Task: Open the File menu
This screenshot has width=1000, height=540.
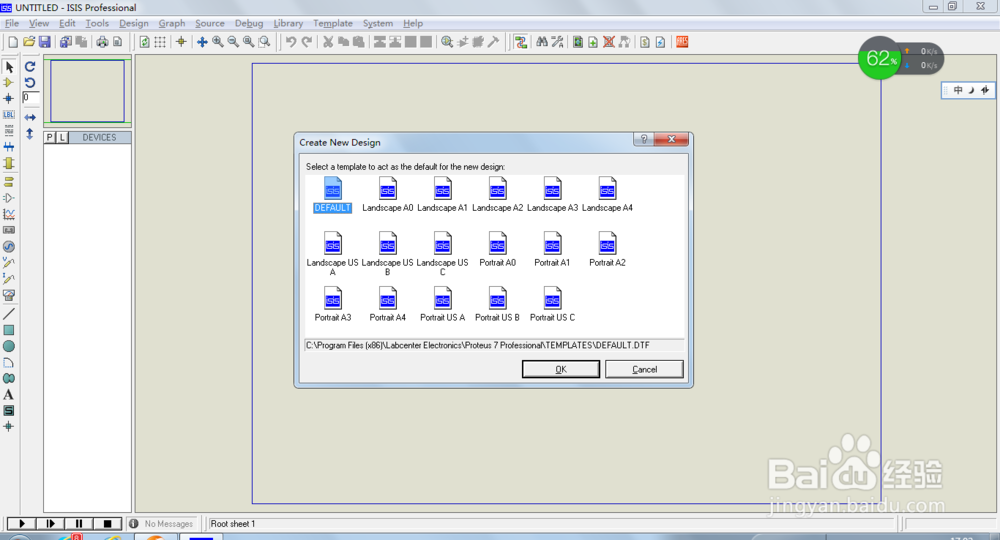Action: click(12, 23)
